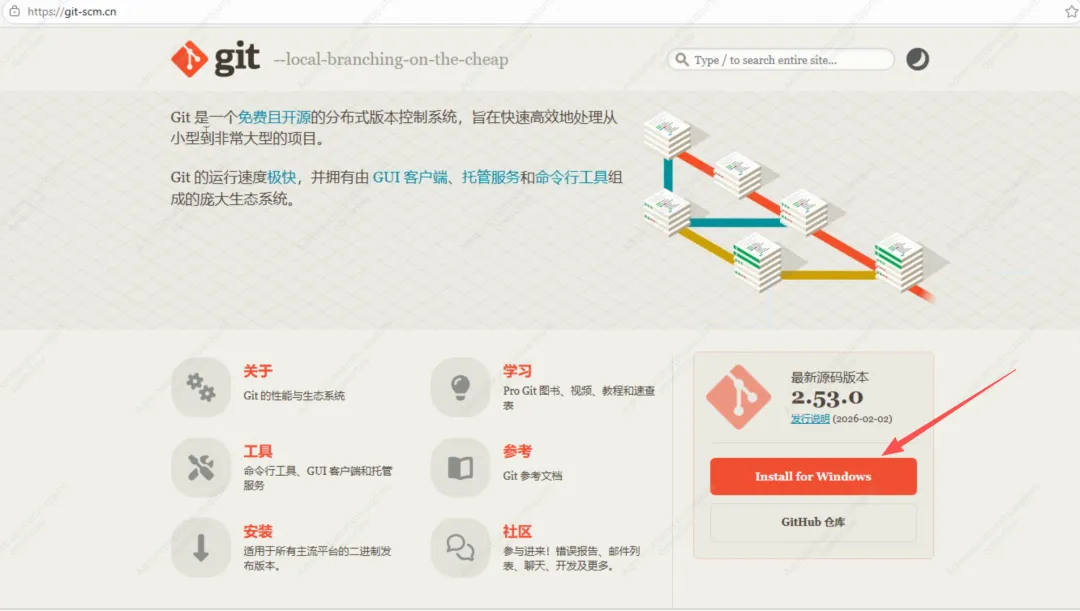Open the 发行说明 release notes link
The image size is (1080, 611).
coord(810,419)
